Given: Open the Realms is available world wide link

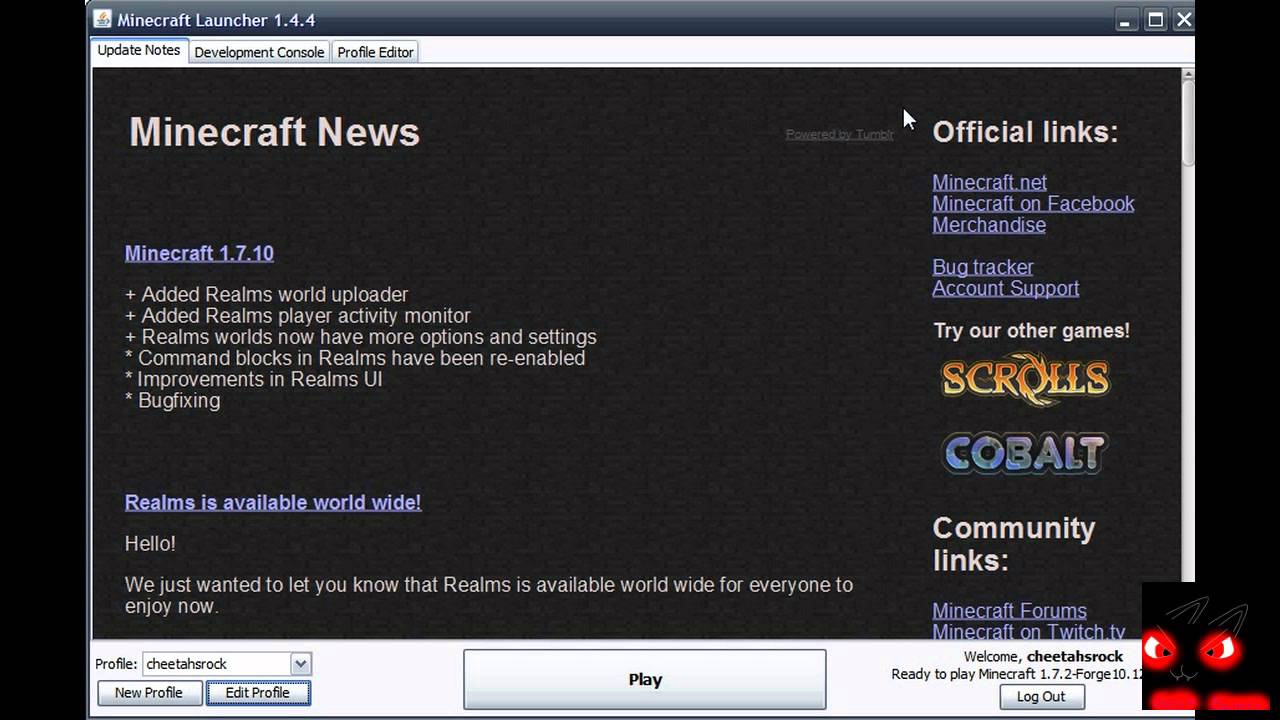Looking at the screenshot, I should click(x=273, y=502).
